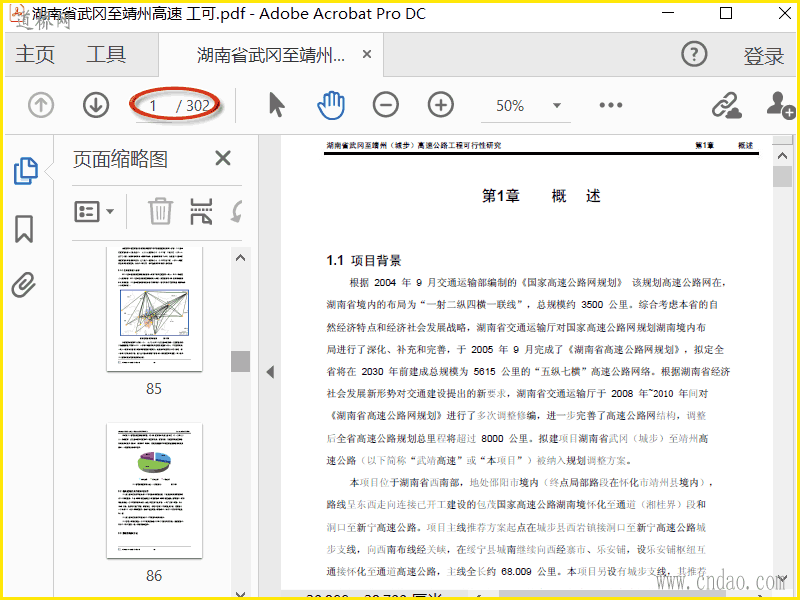The width and height of the screenshot is (800, 600).
Task: Click the page label 86
Action: [154, 576]
